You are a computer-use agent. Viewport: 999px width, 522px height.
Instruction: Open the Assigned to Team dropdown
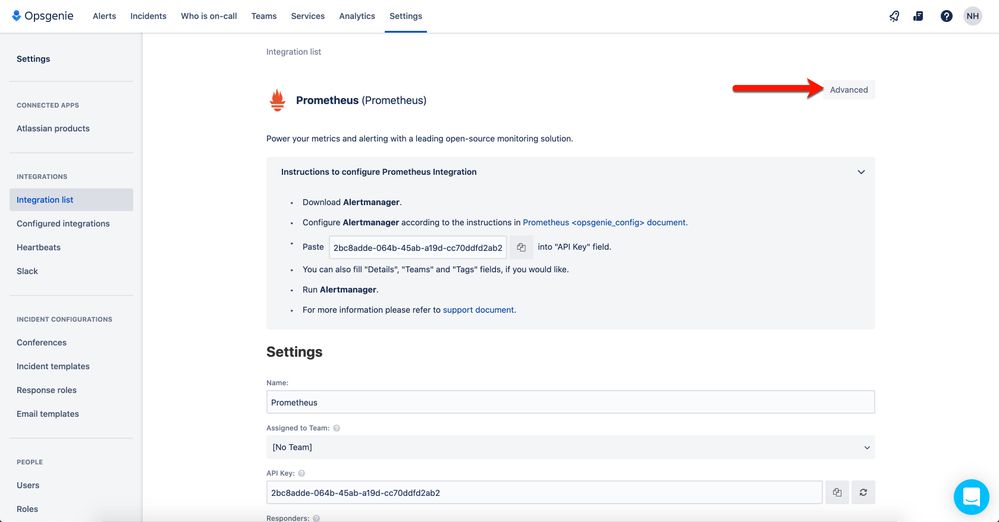point(570,447)
